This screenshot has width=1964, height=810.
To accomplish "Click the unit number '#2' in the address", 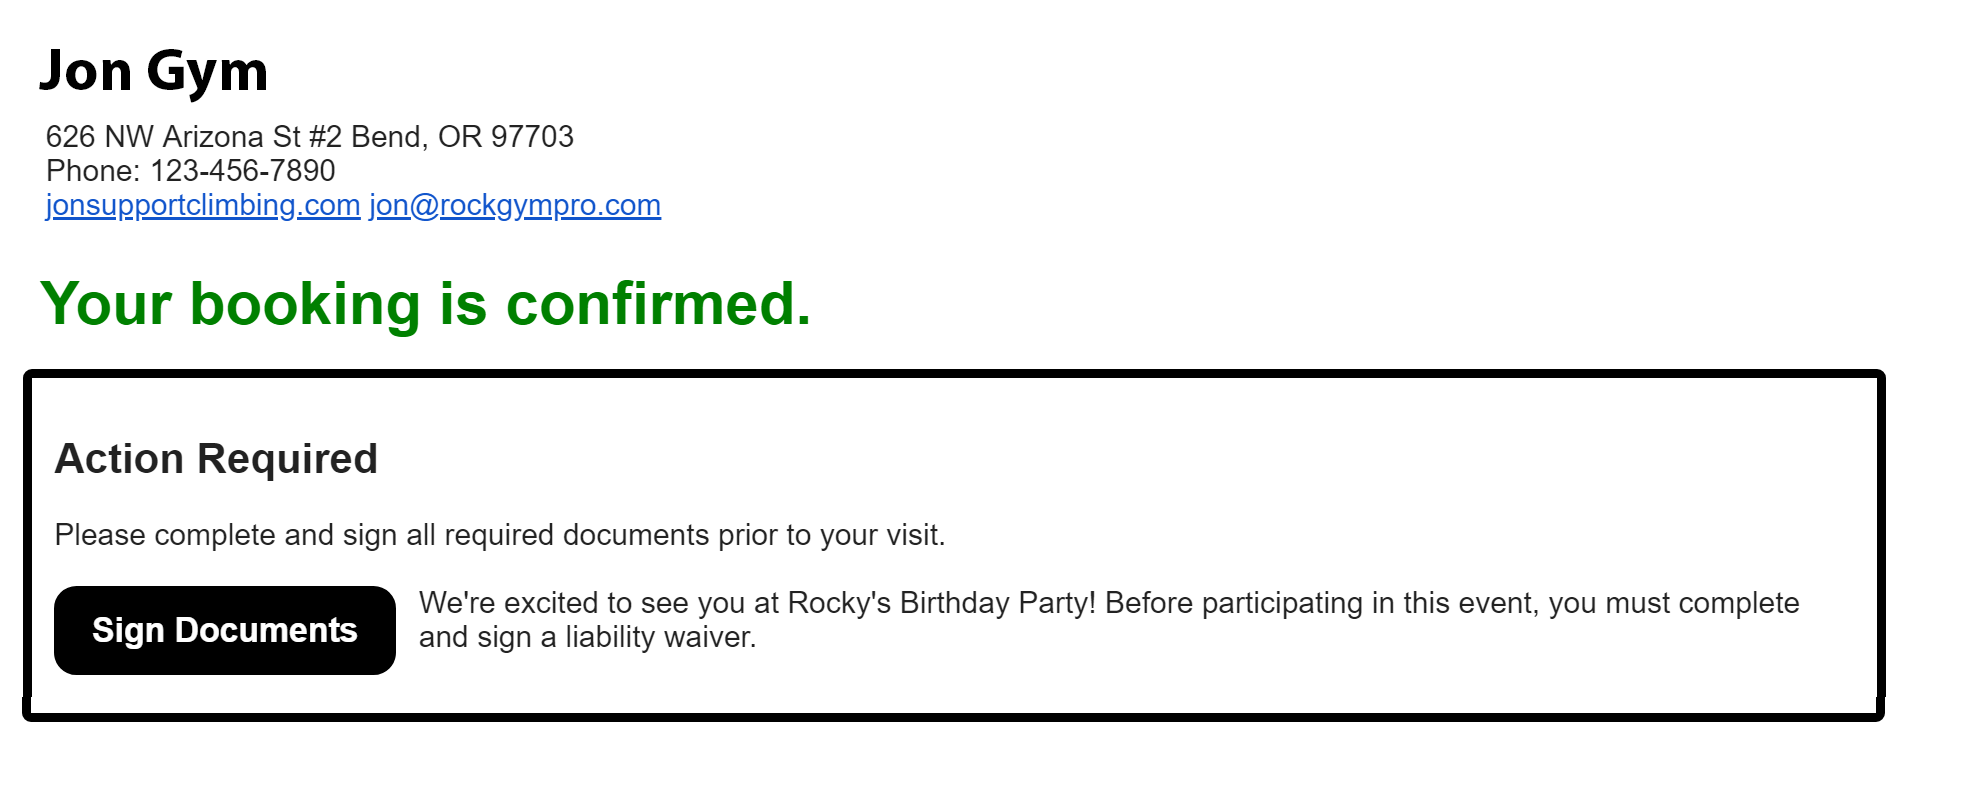I will click(x=326, y=136).
